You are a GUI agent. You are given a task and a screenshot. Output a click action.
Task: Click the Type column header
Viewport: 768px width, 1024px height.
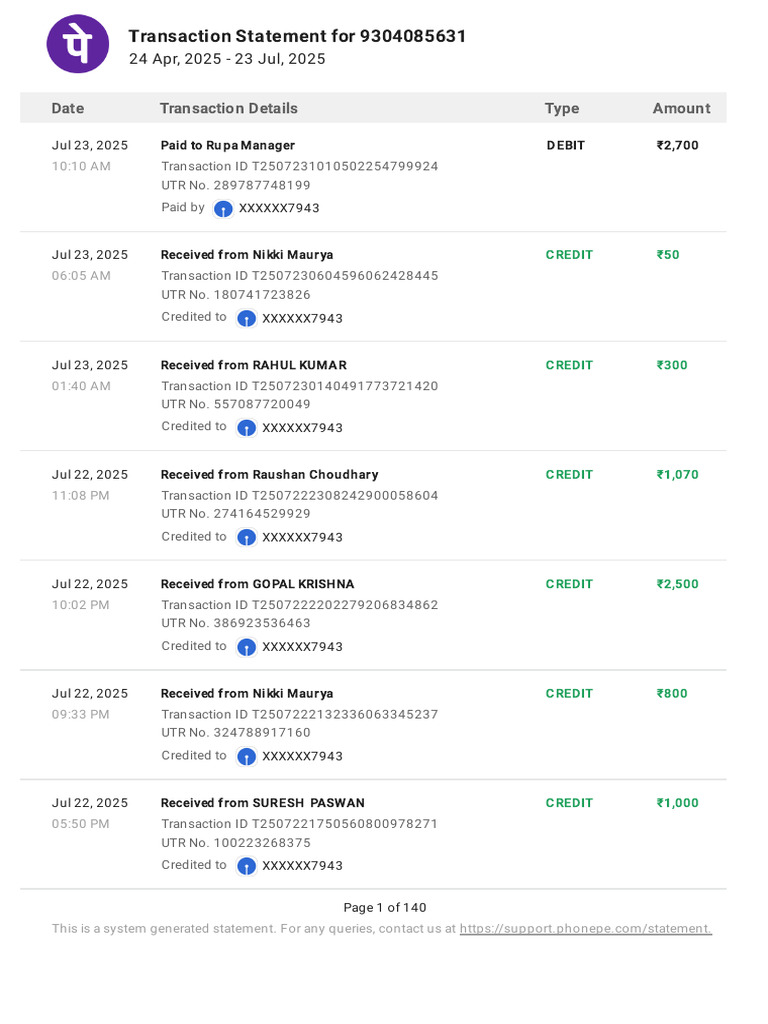[561, 108]
